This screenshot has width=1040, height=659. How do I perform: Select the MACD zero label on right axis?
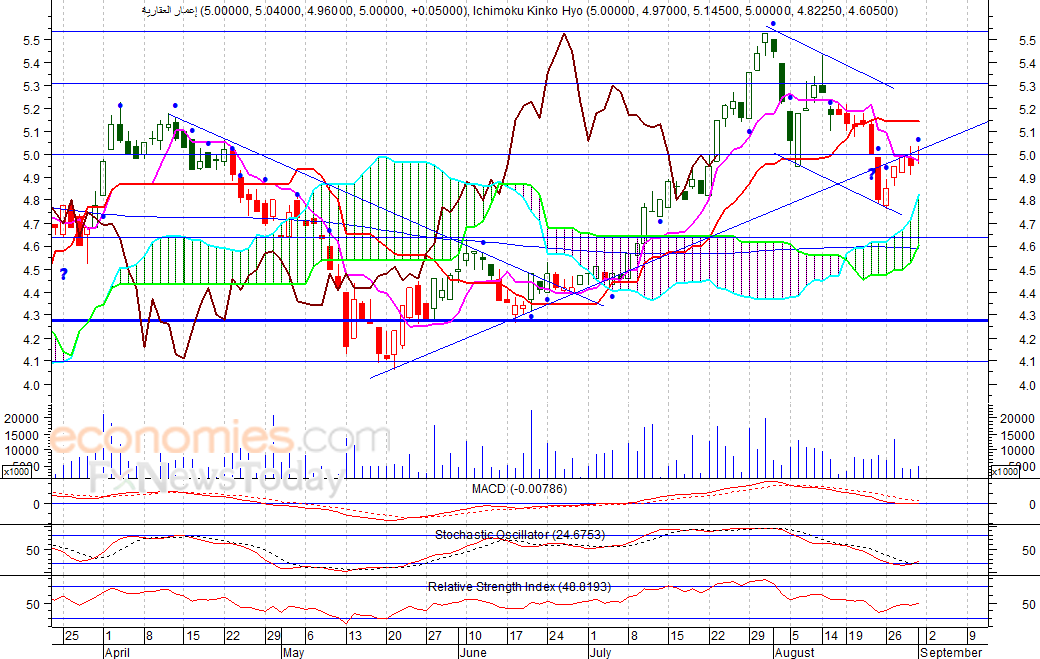1031,505
